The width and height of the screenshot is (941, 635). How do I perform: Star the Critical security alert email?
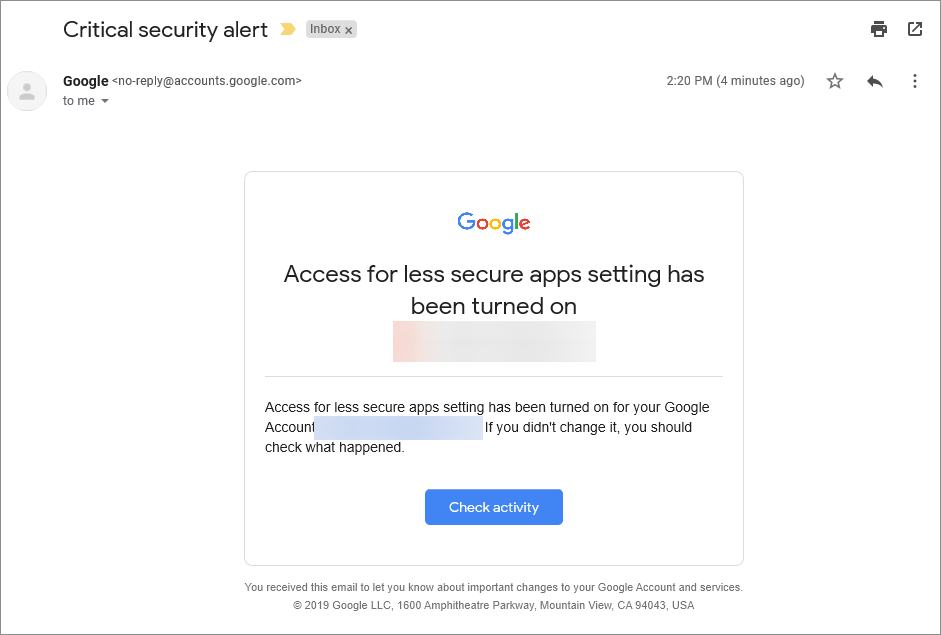point(835,80)
